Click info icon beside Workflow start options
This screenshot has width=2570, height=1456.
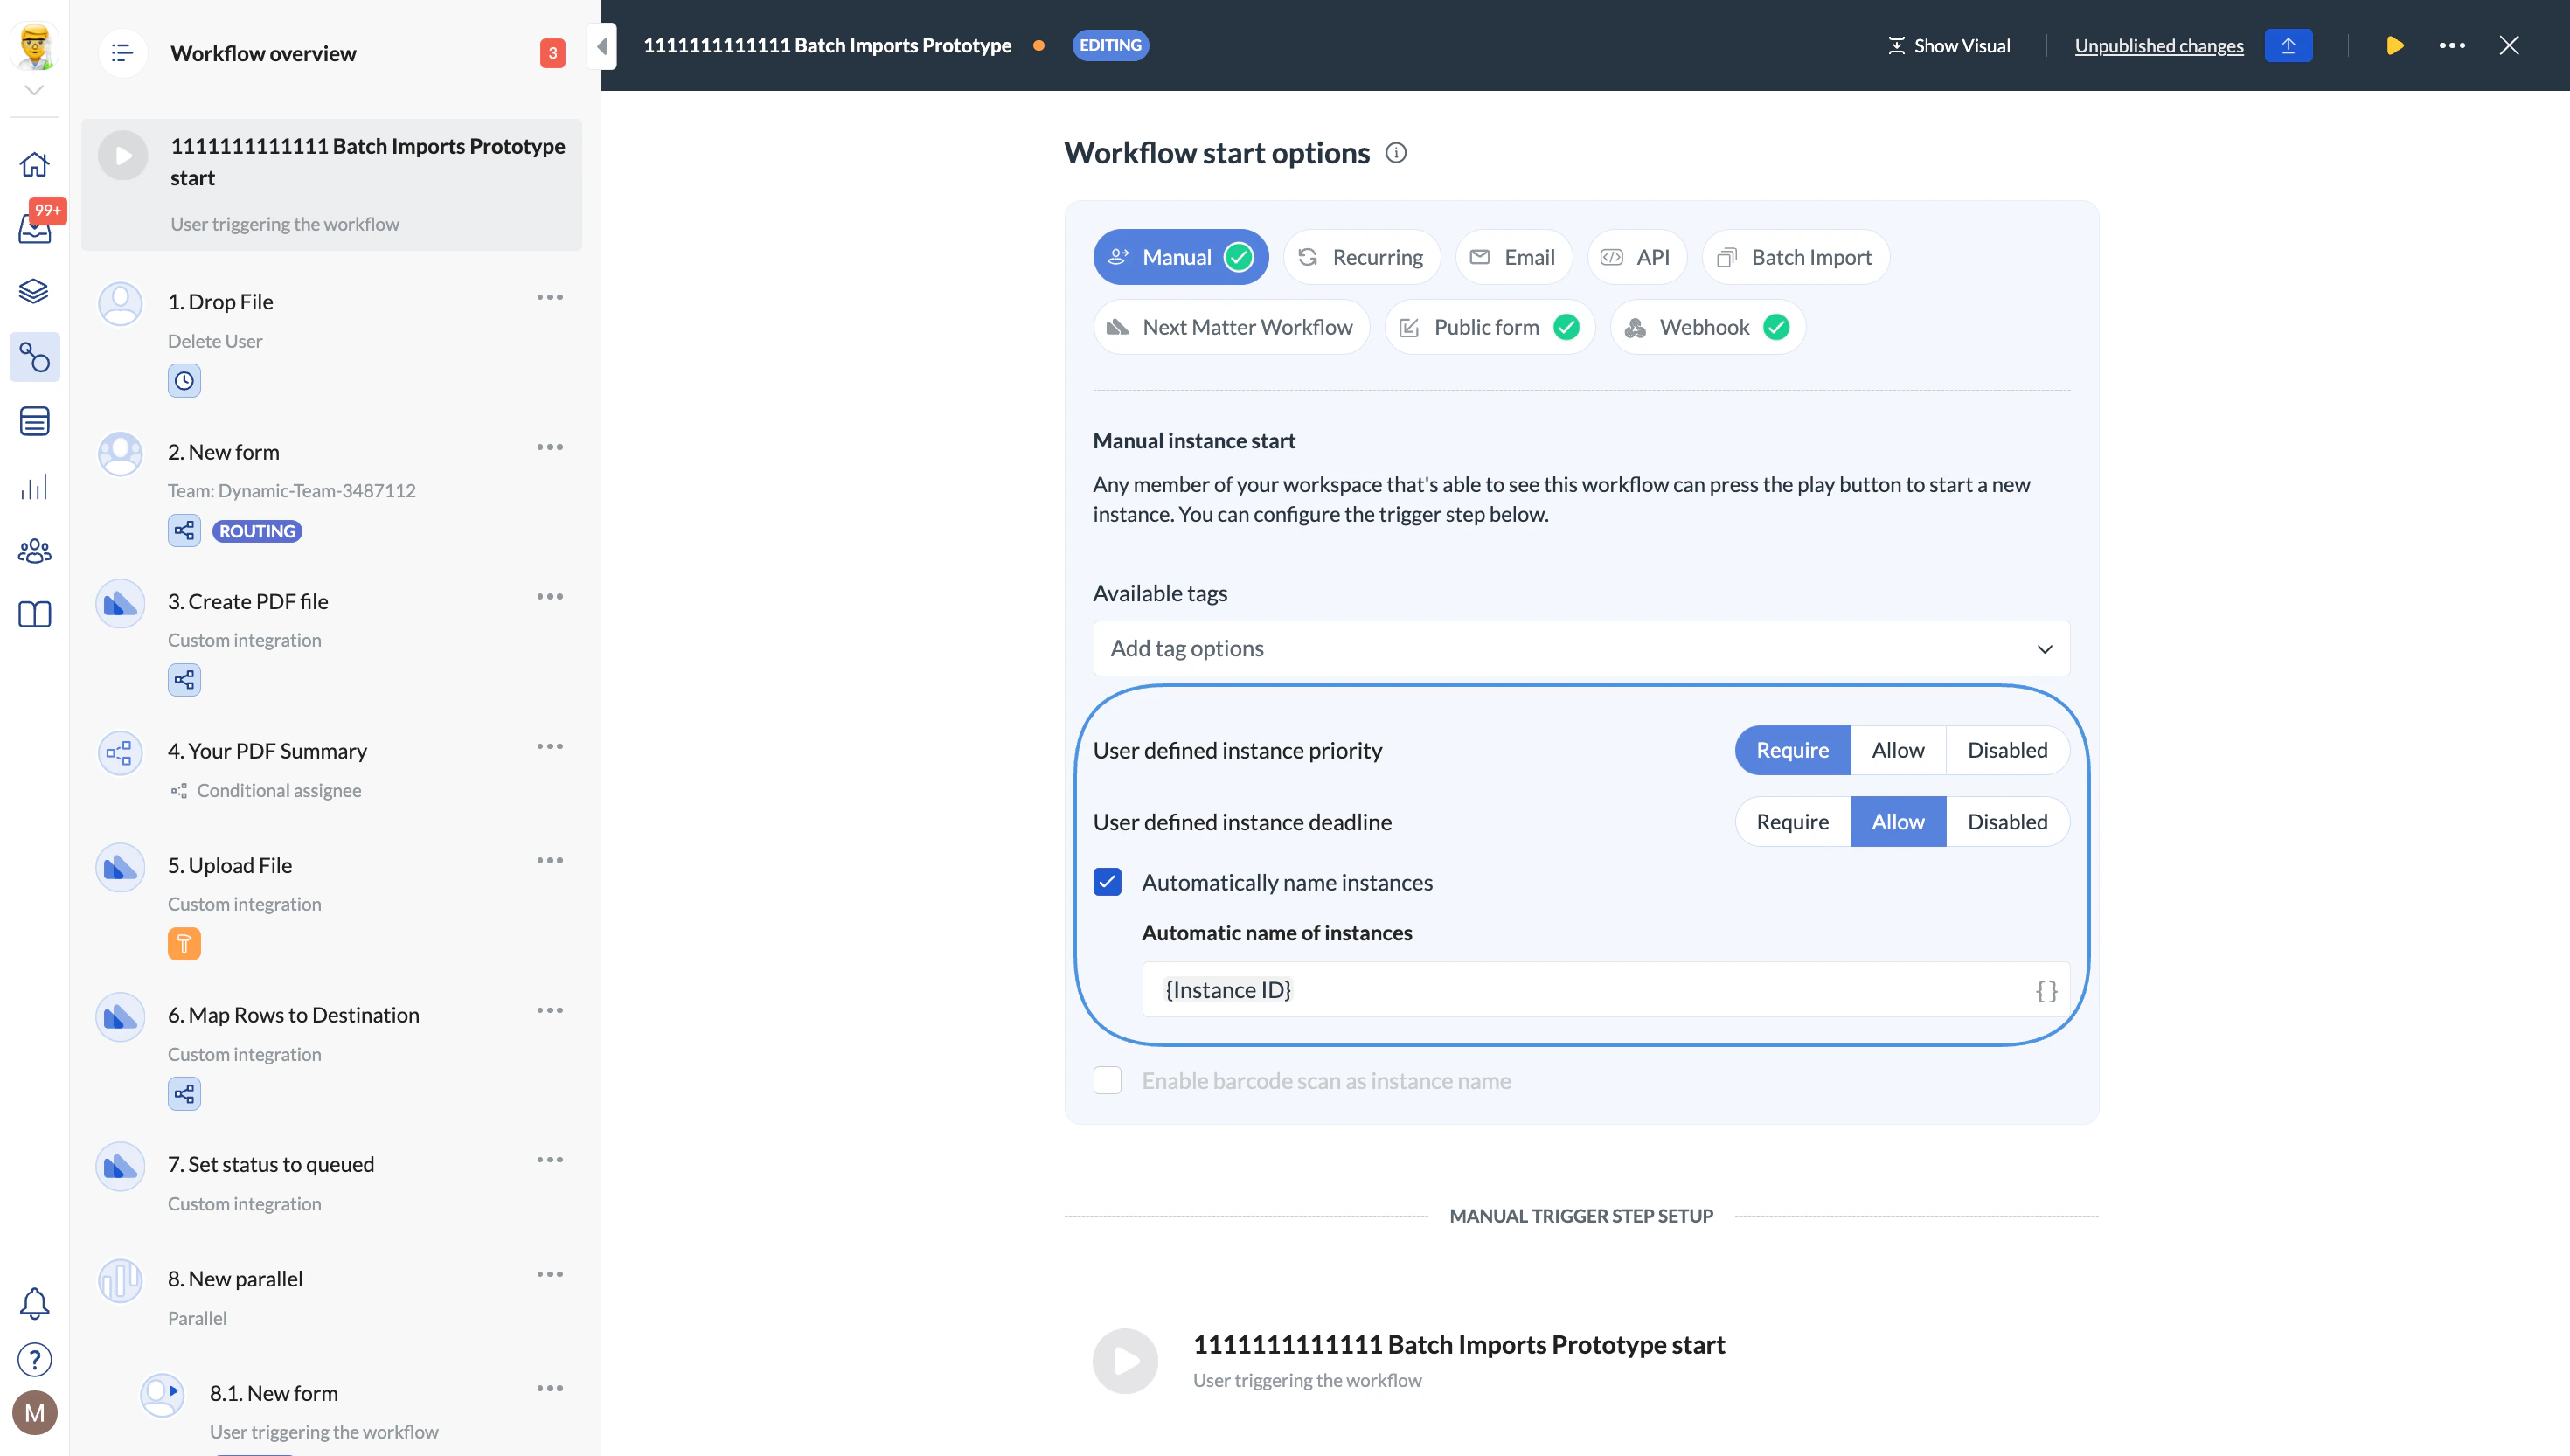(1395, 153)
